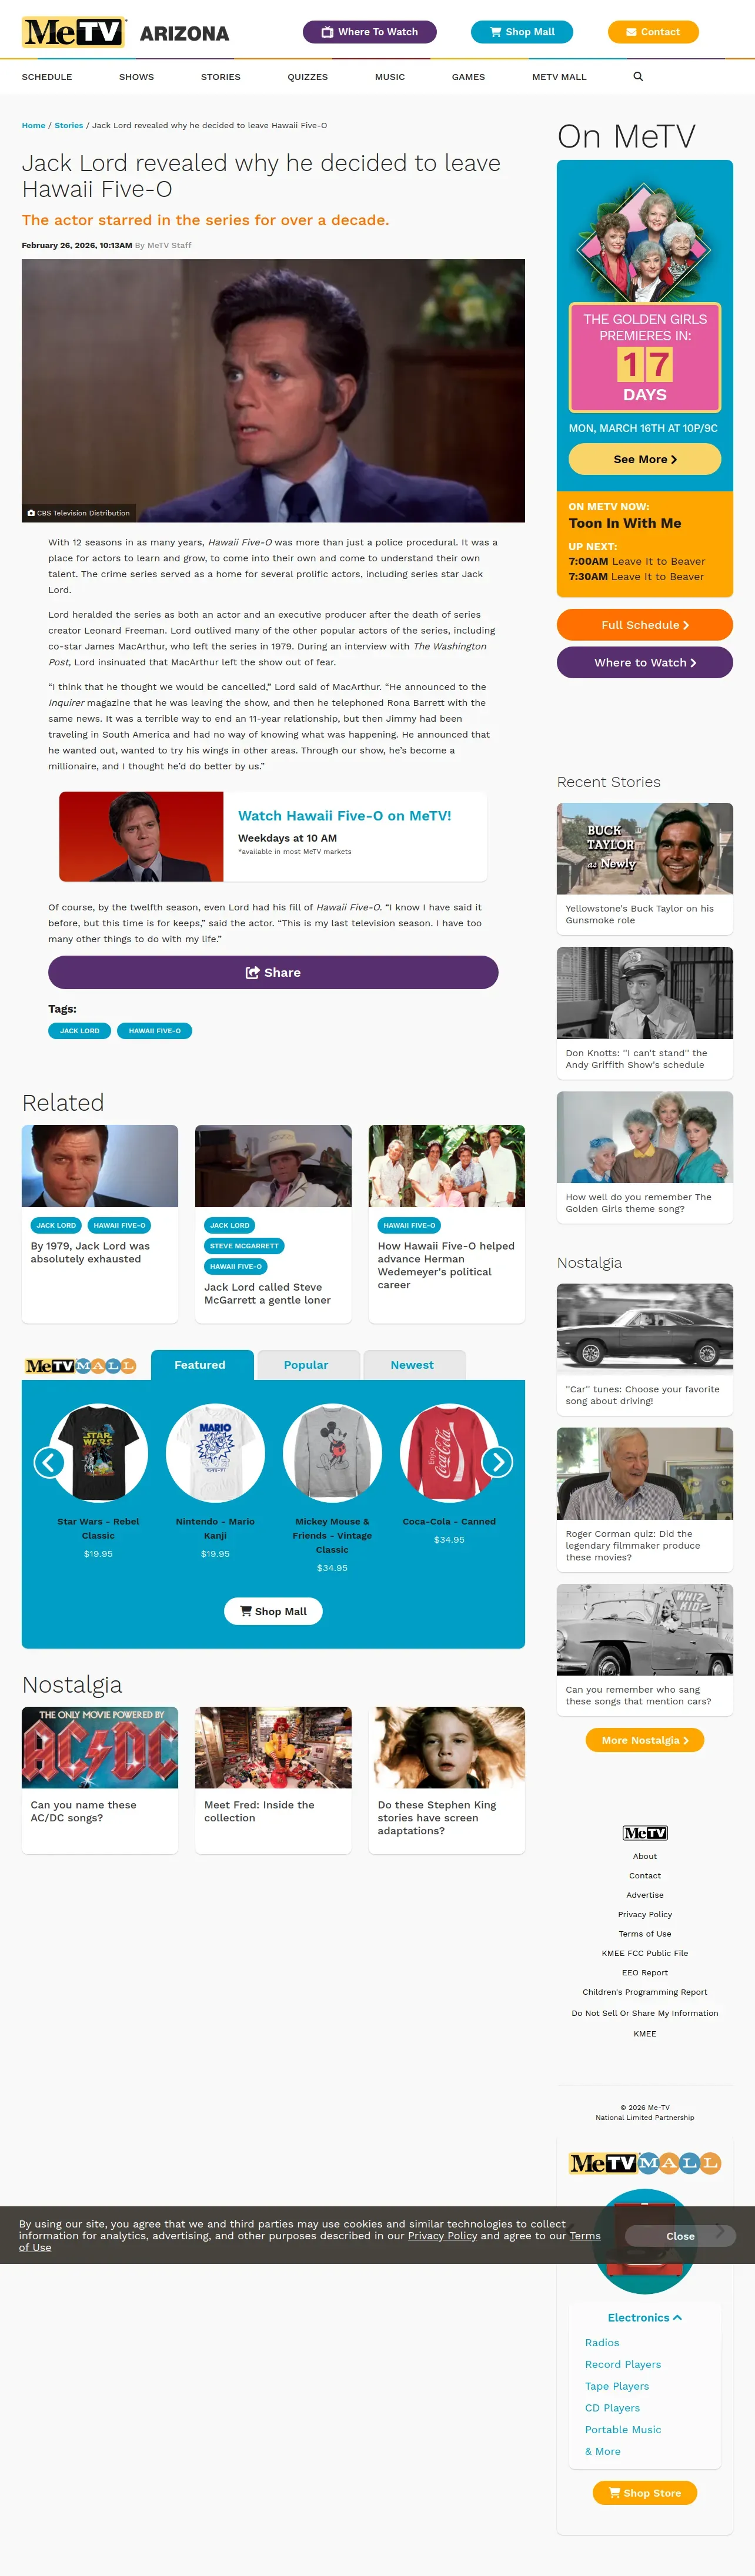Click the Share button below the article
The height and width of the screenshot is (2576, 755).
click(273, 972)
